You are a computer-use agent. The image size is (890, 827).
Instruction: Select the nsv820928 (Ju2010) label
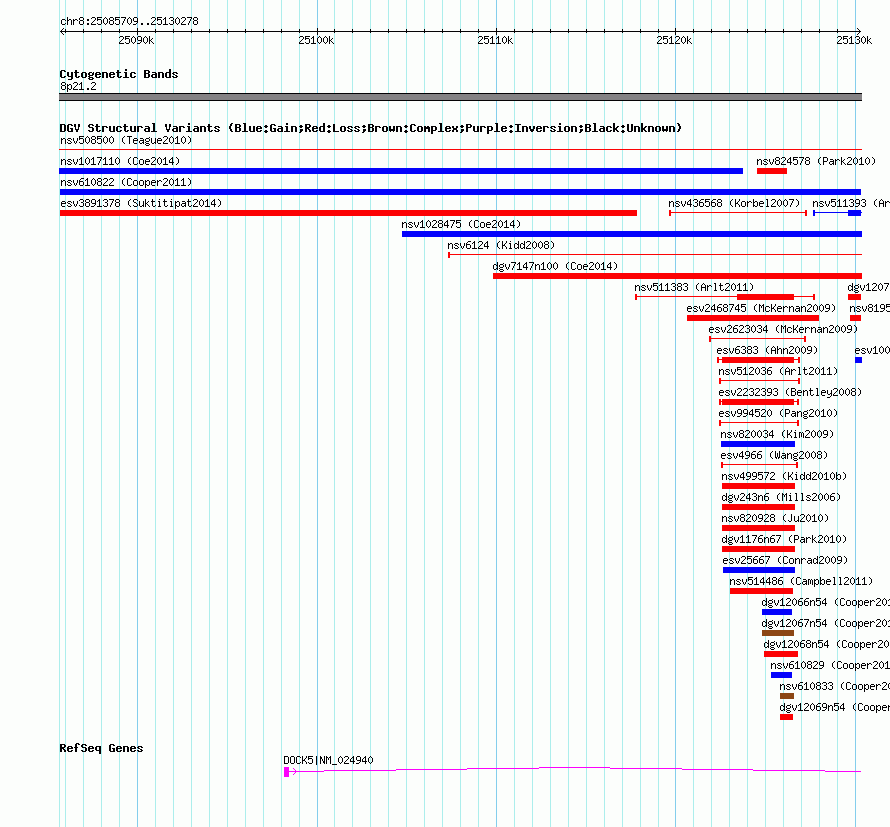pos(775,518)
